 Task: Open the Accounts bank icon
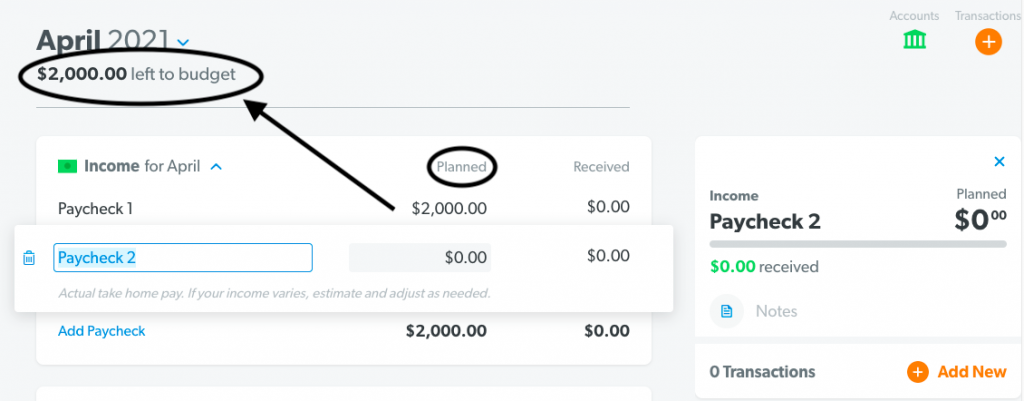point(914,40)
